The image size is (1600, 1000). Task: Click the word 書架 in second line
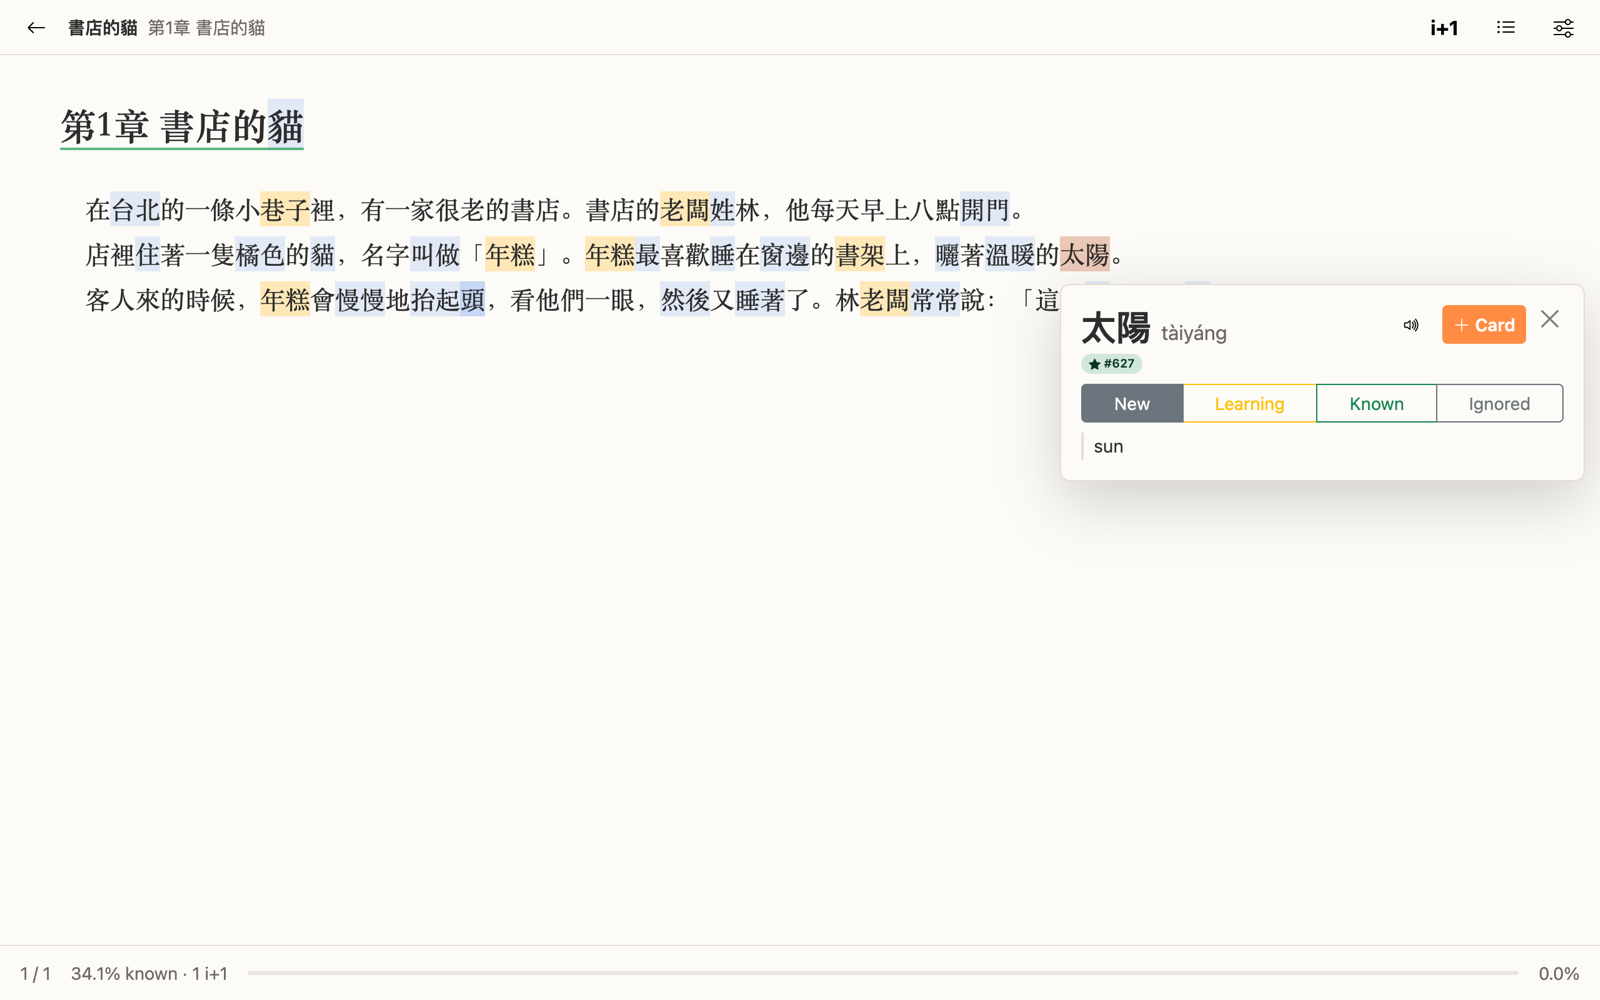tap(860, 255)
